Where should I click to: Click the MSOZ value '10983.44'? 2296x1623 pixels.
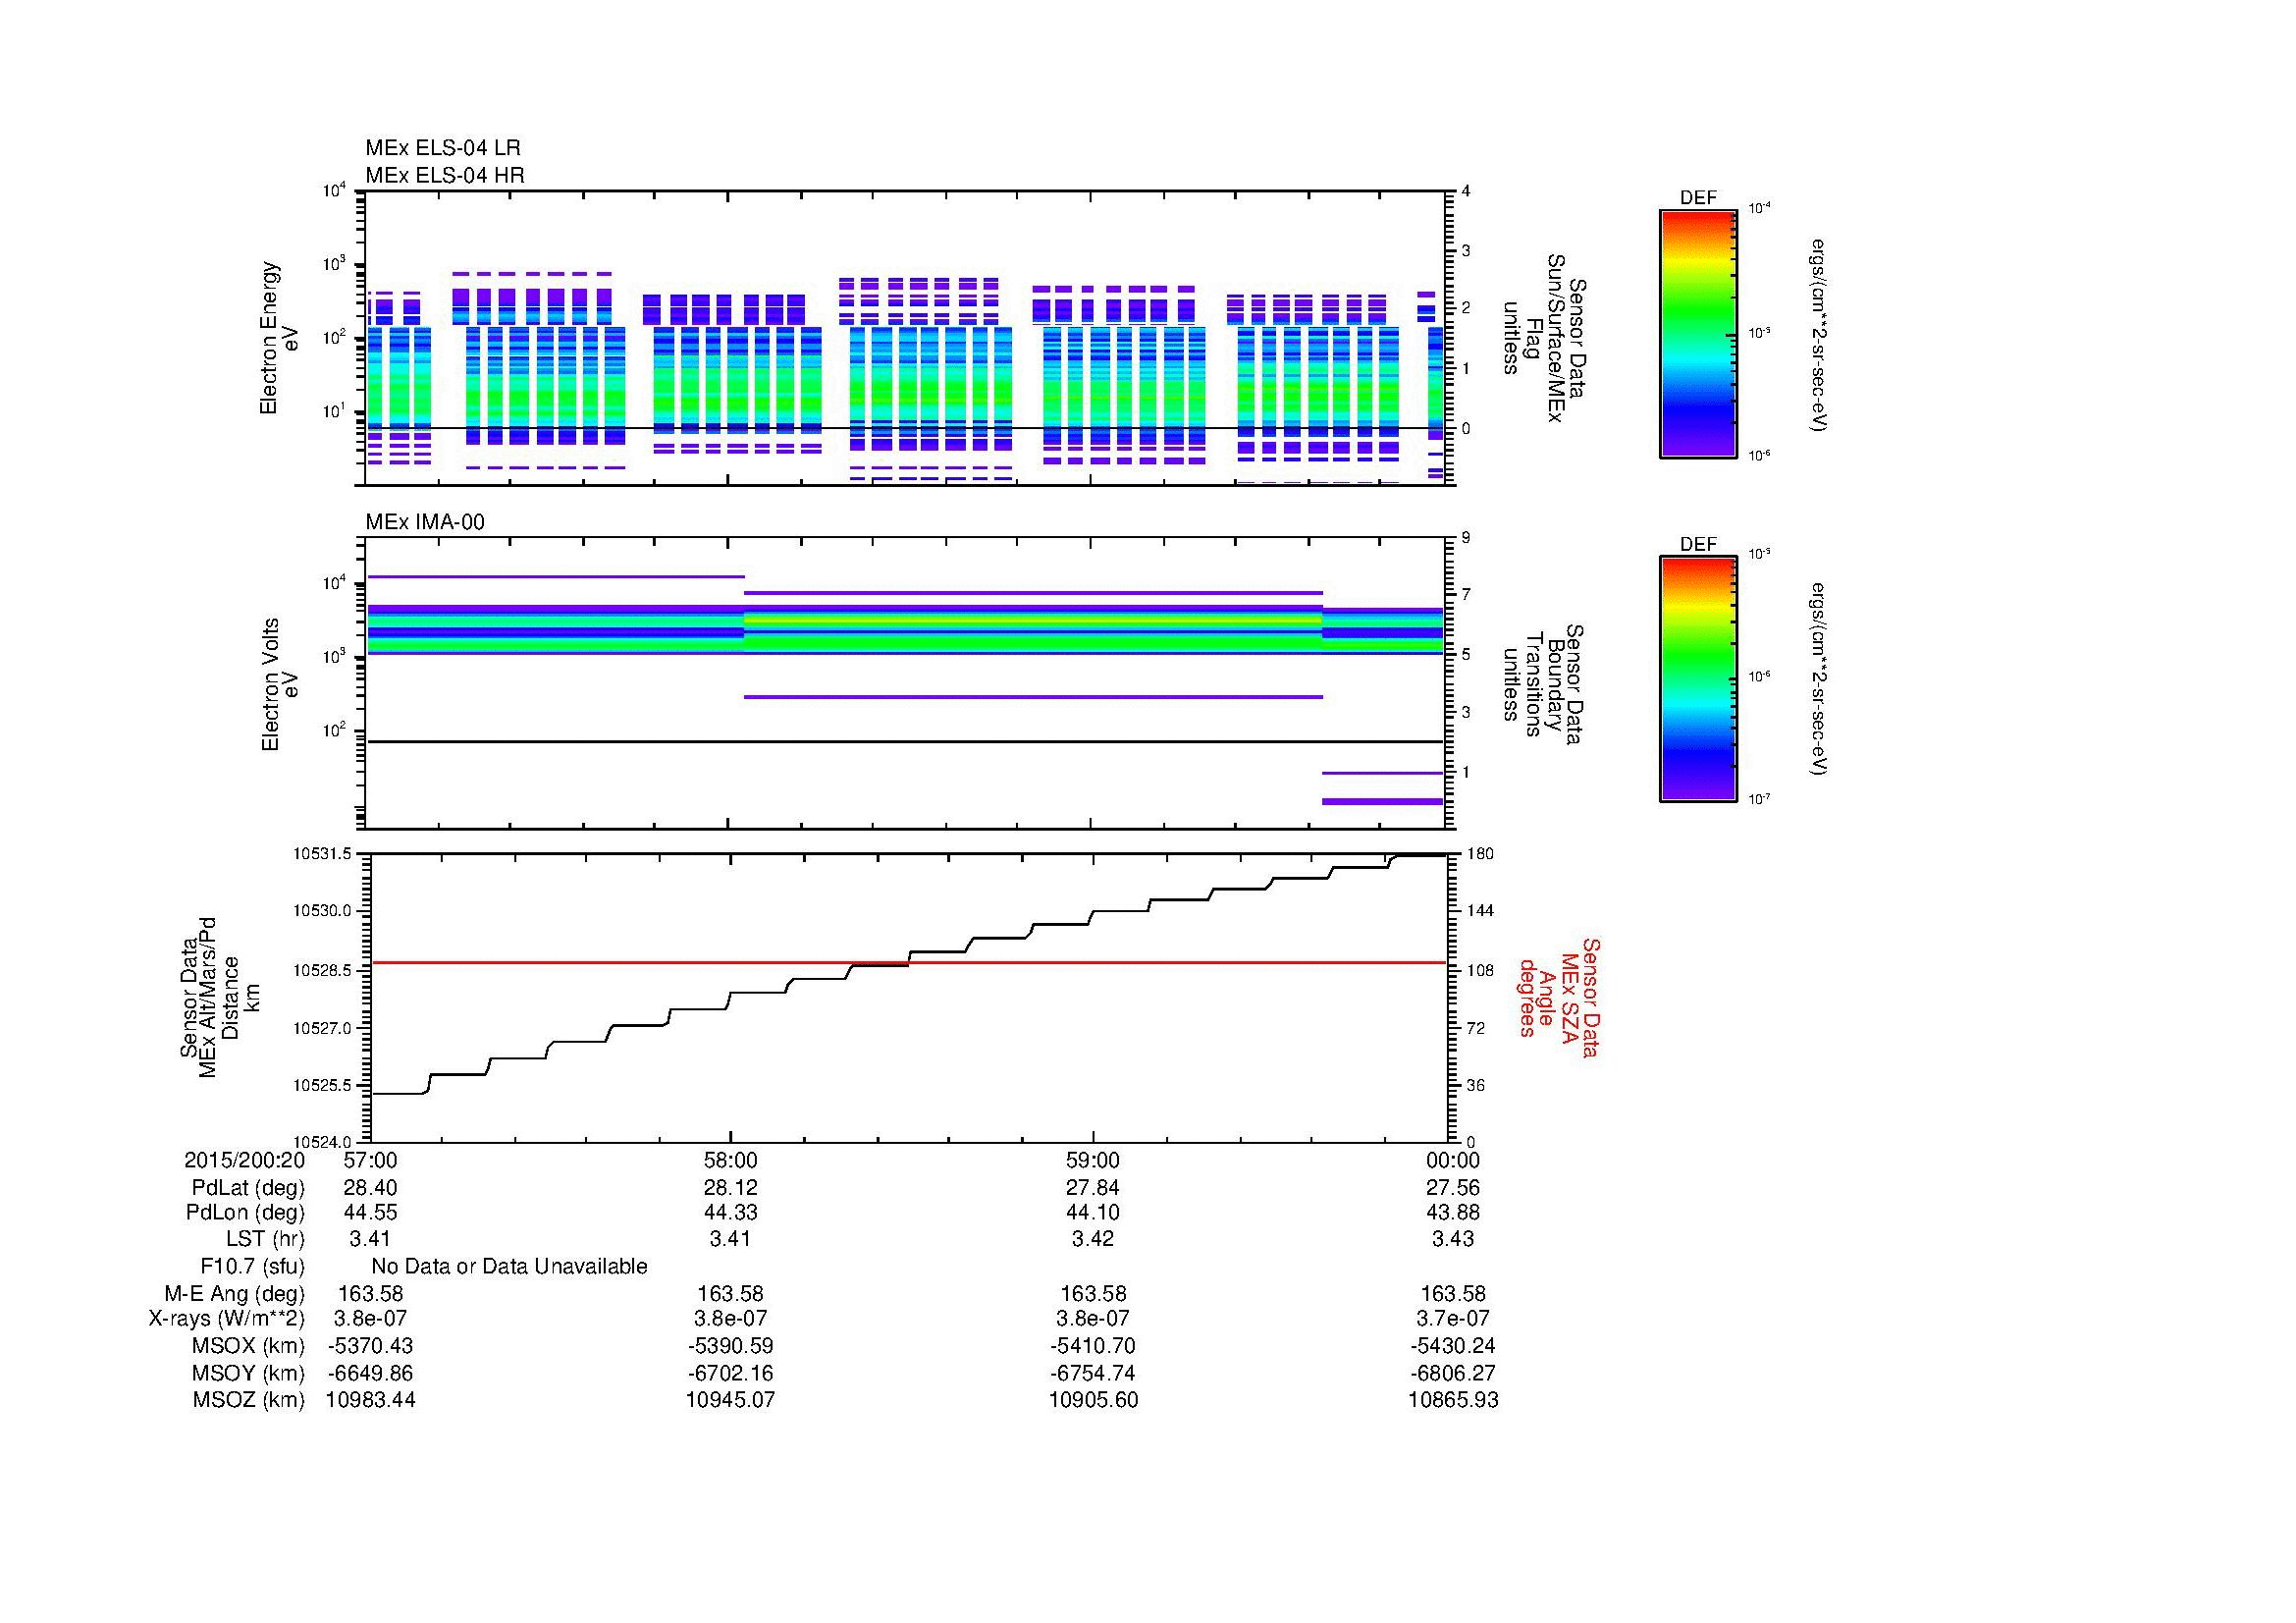pos(370,1400)
